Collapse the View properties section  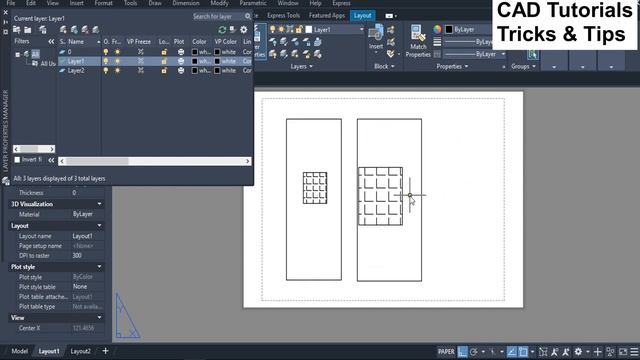click(99, 317)
